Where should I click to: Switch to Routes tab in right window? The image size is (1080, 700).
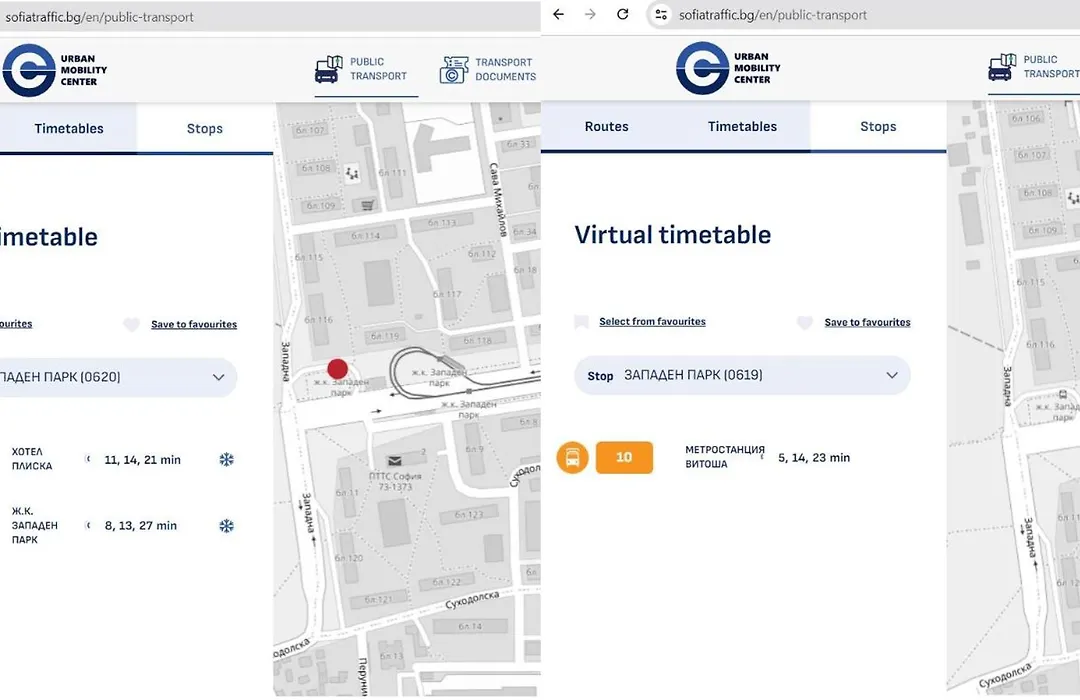(x=607, y=127)
